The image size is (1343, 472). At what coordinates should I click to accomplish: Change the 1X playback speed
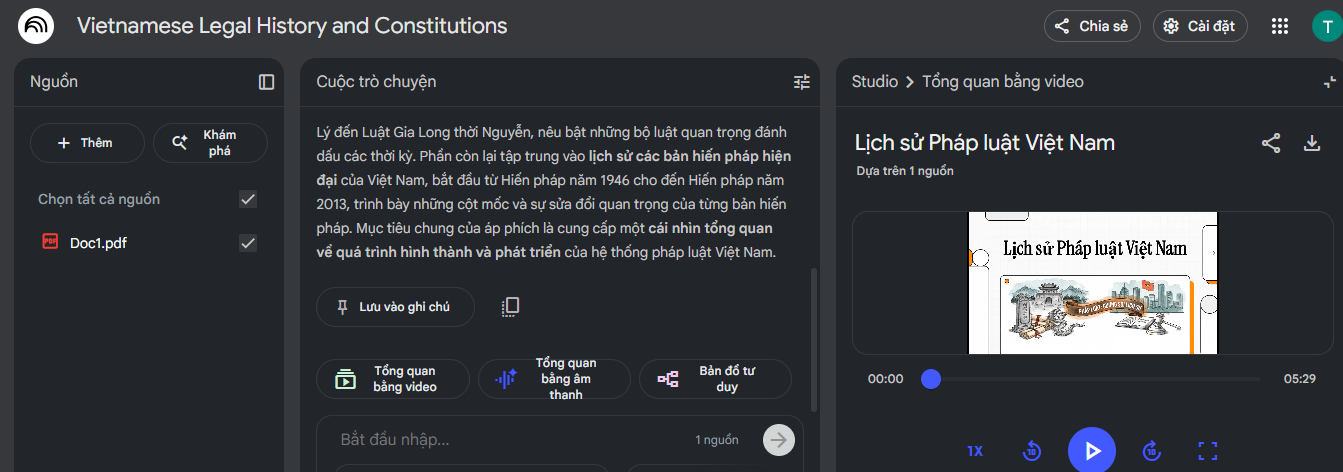(975, 451)
